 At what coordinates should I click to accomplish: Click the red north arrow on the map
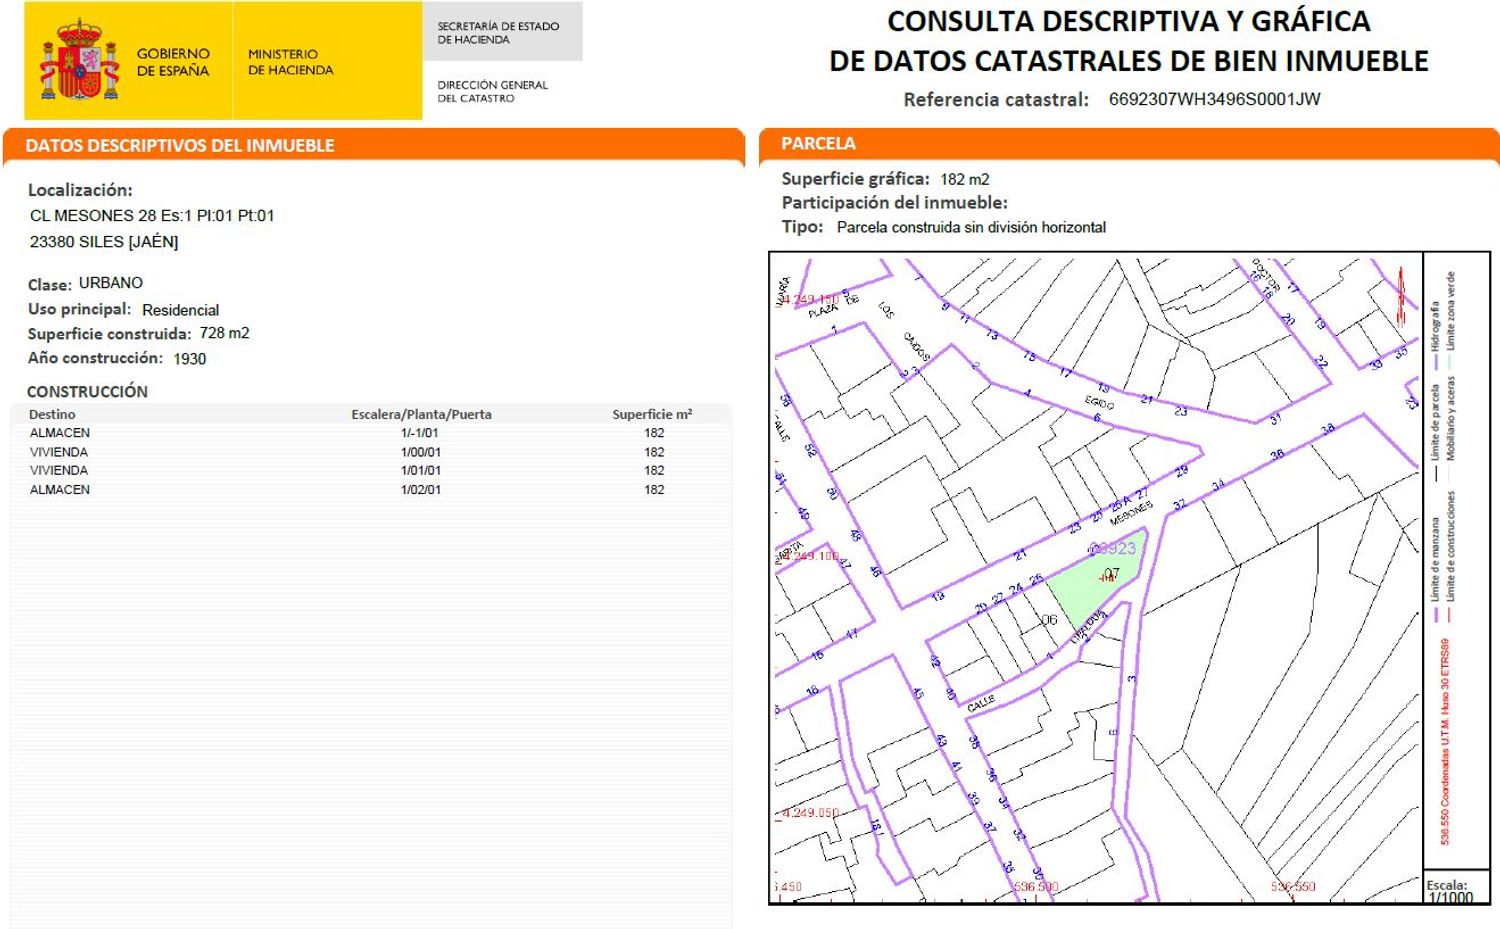click(x=1401, y=295)
